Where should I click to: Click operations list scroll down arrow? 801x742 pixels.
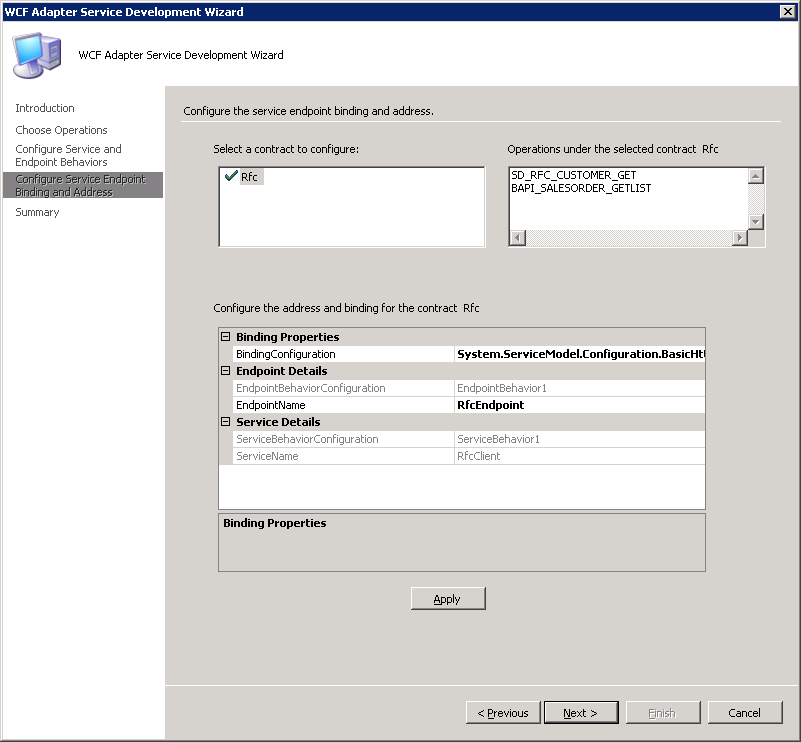[756, 222]
